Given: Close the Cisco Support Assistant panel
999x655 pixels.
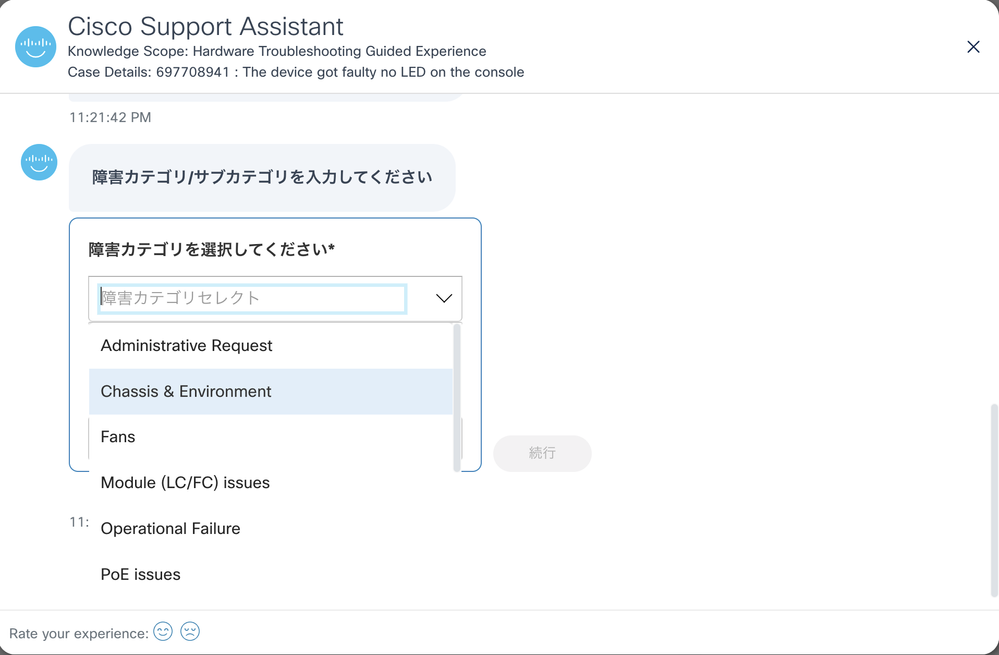Looking at the screenshot, I should [x=973, y=47].
